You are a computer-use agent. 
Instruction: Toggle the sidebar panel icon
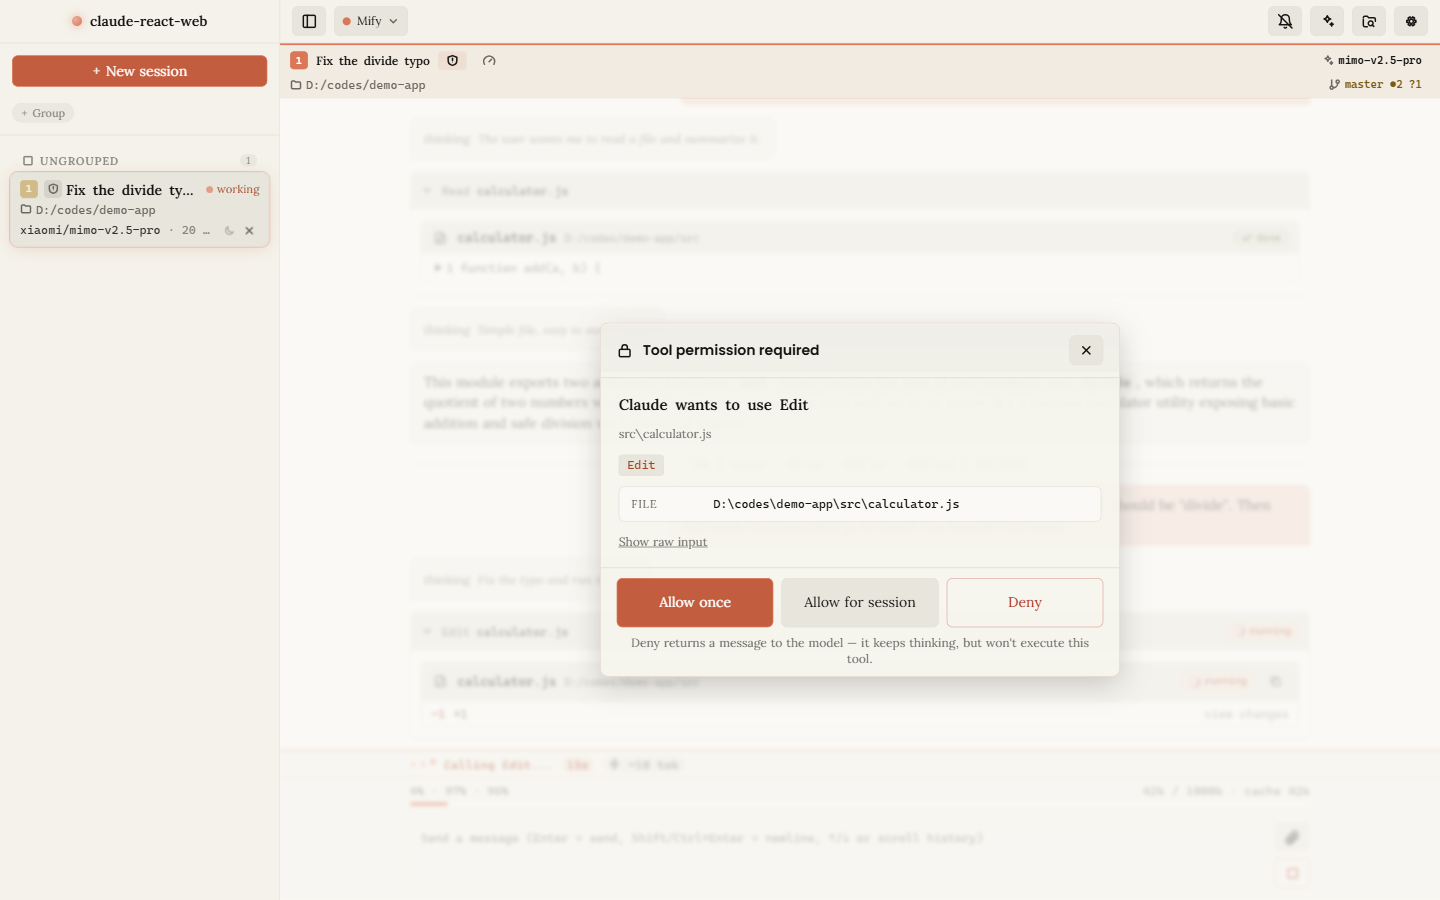coord(309,21)
